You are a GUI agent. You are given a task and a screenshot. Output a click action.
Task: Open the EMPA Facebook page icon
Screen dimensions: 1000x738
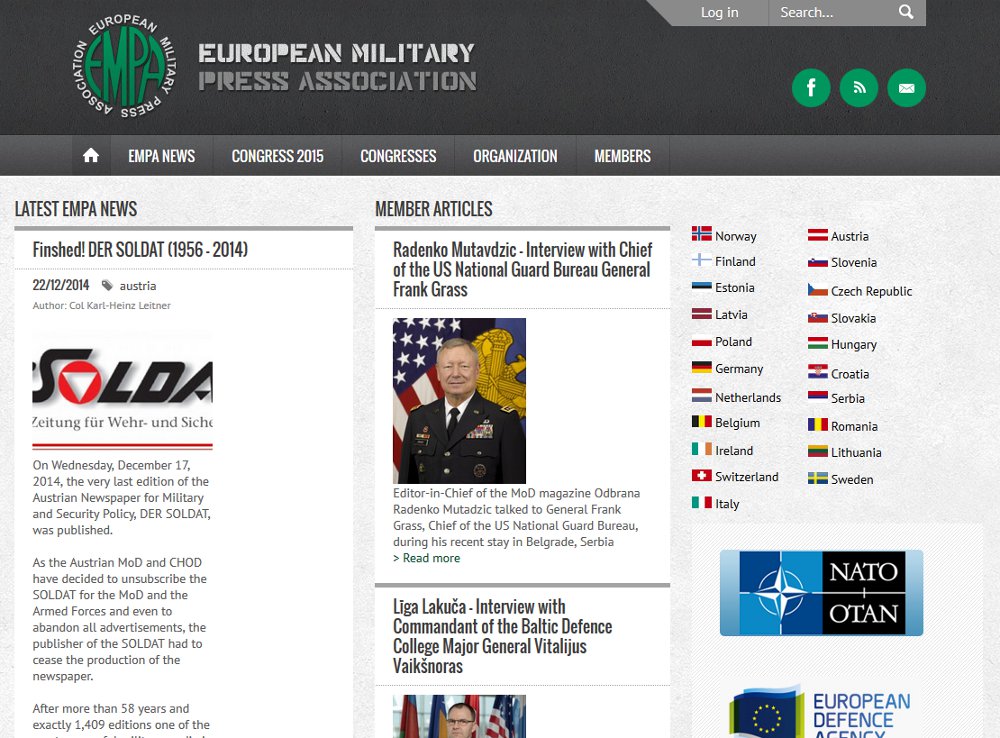[811, 88]
